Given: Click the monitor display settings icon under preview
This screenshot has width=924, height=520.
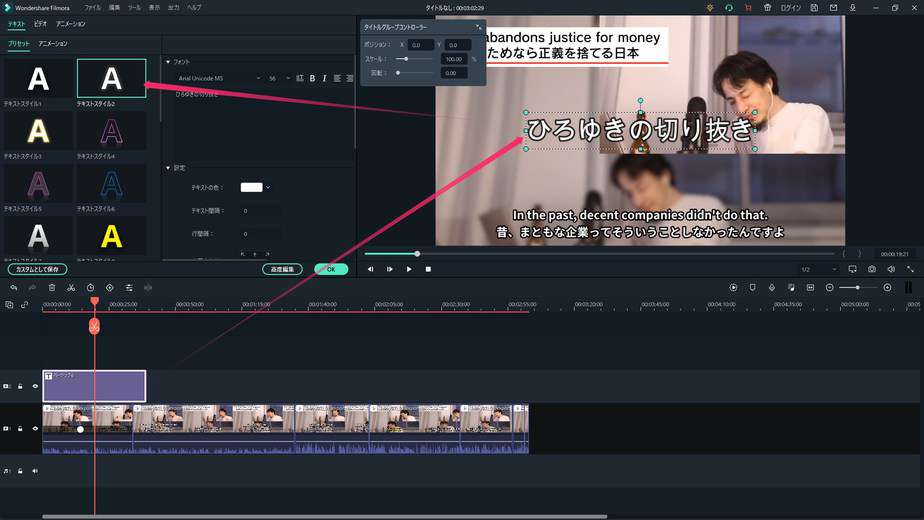Looking at the screenshot, I should [x=852, y=269].
